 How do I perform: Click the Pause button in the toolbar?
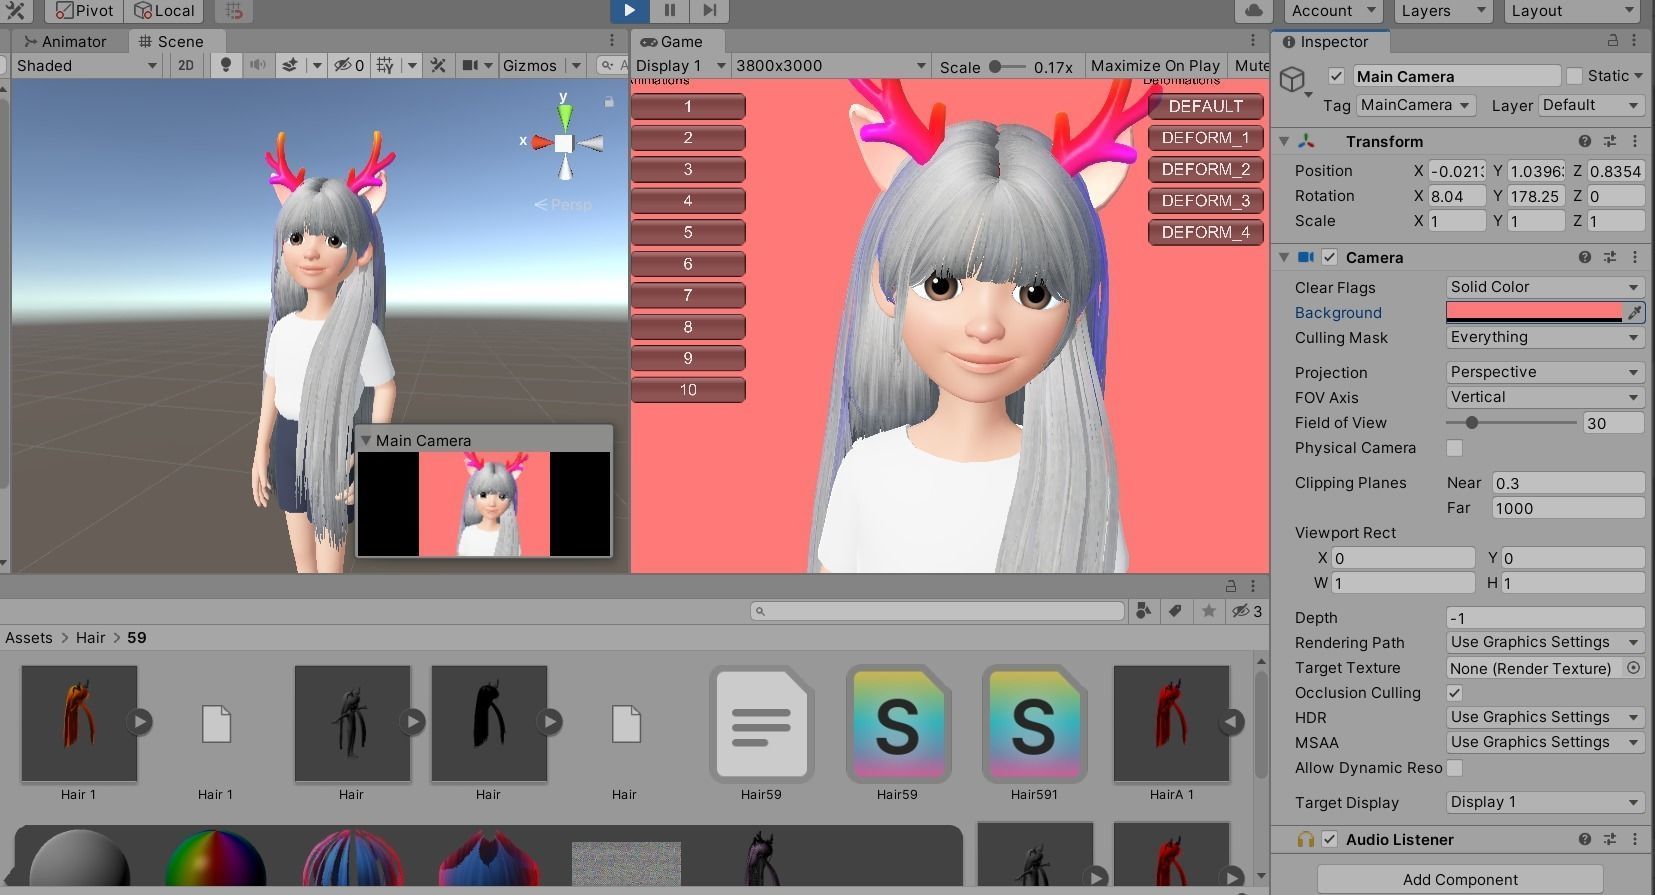[x=669, y=10]
